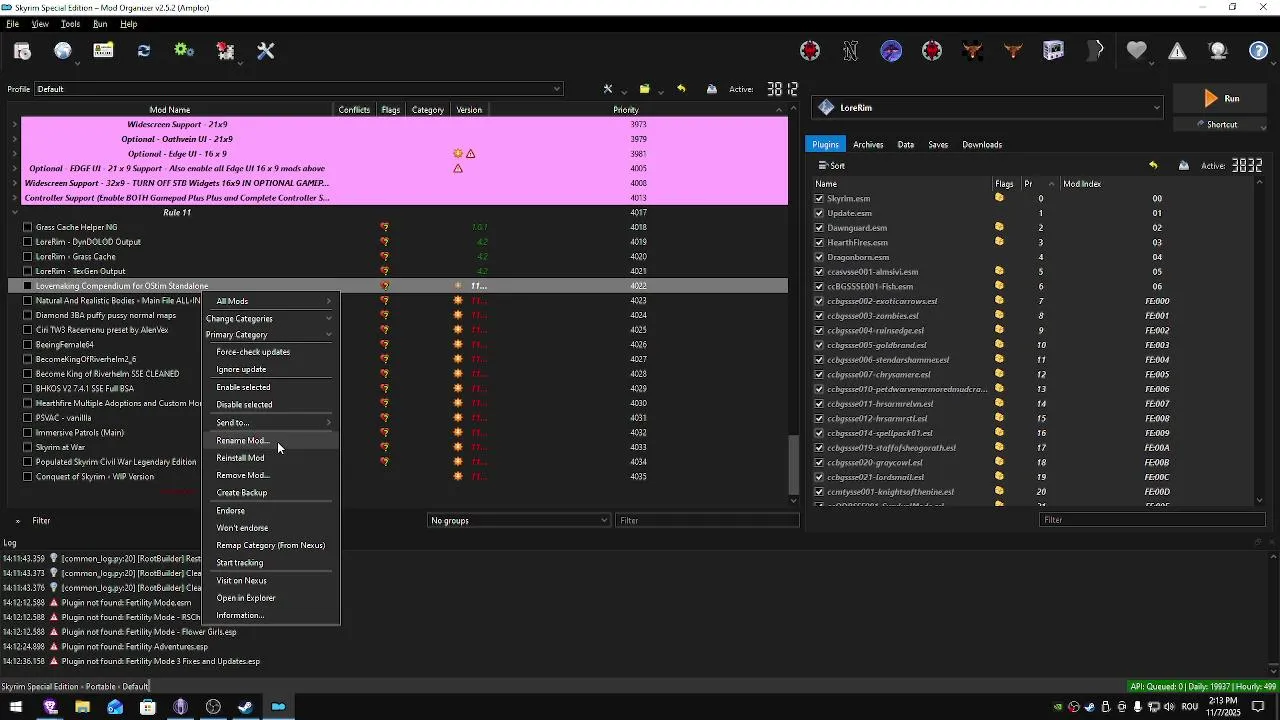
Task: Open the Profiles configuration icon
Action: point(103,51)
